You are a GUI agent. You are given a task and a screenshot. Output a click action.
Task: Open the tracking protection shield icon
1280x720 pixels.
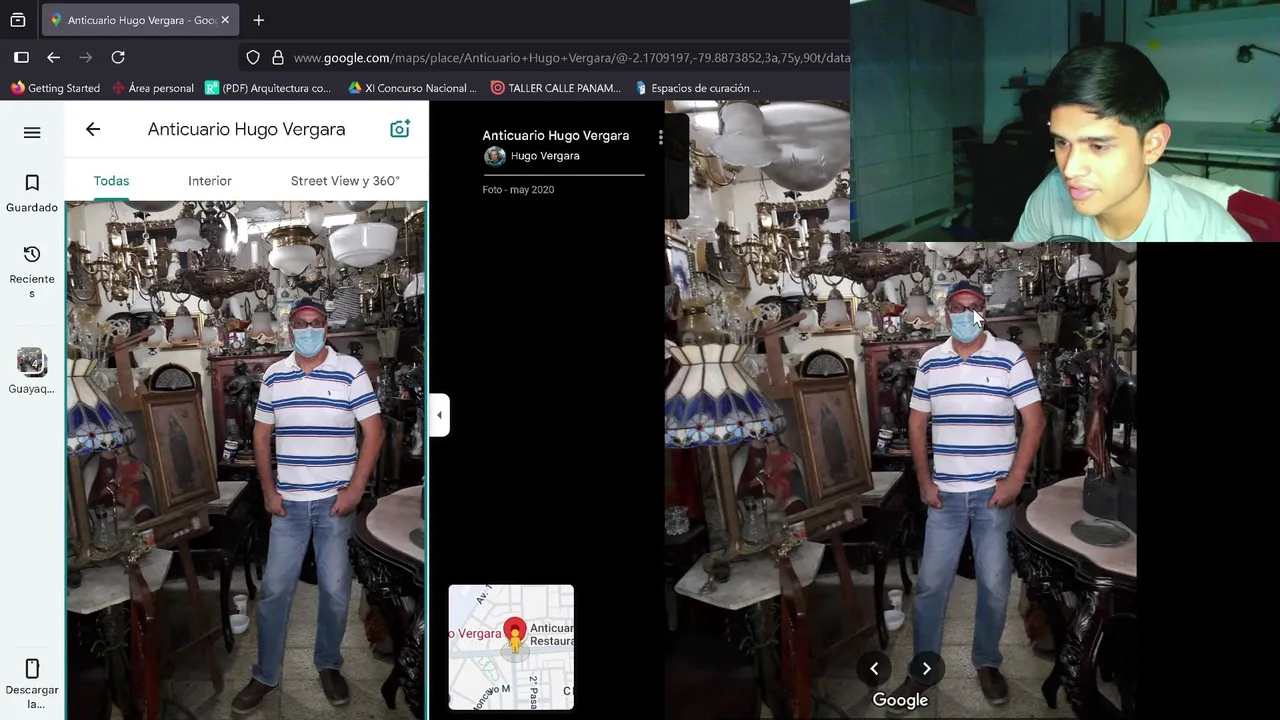tap(253, 58)
